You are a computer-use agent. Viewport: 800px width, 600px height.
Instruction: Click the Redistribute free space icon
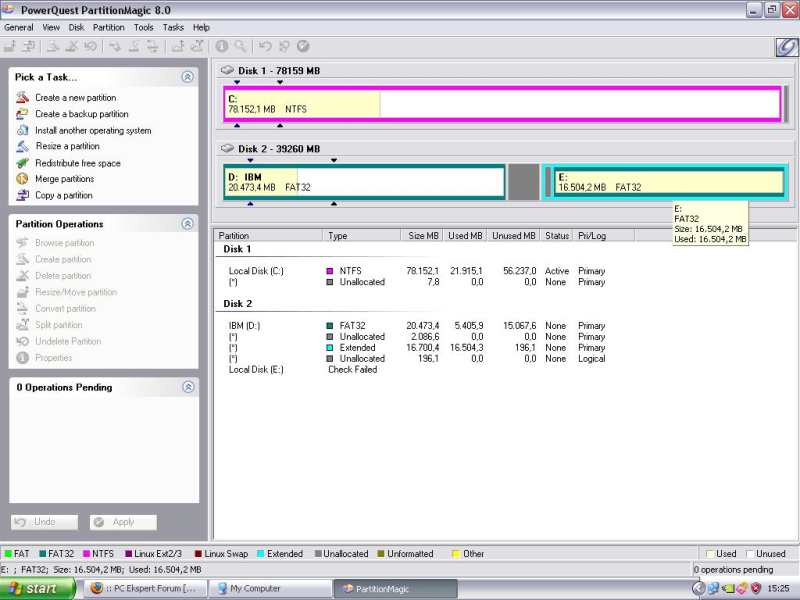(22, 163)
